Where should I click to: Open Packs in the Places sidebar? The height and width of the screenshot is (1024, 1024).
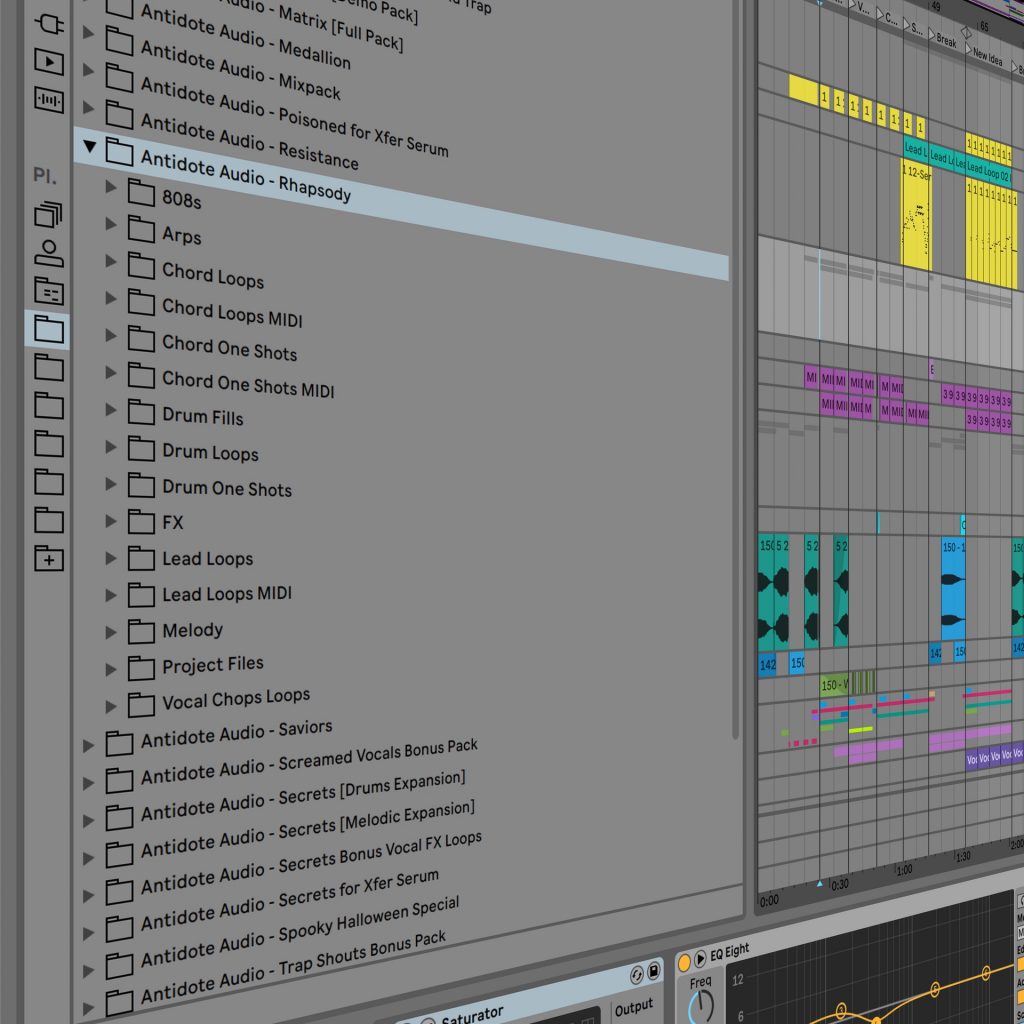(48, 214)
